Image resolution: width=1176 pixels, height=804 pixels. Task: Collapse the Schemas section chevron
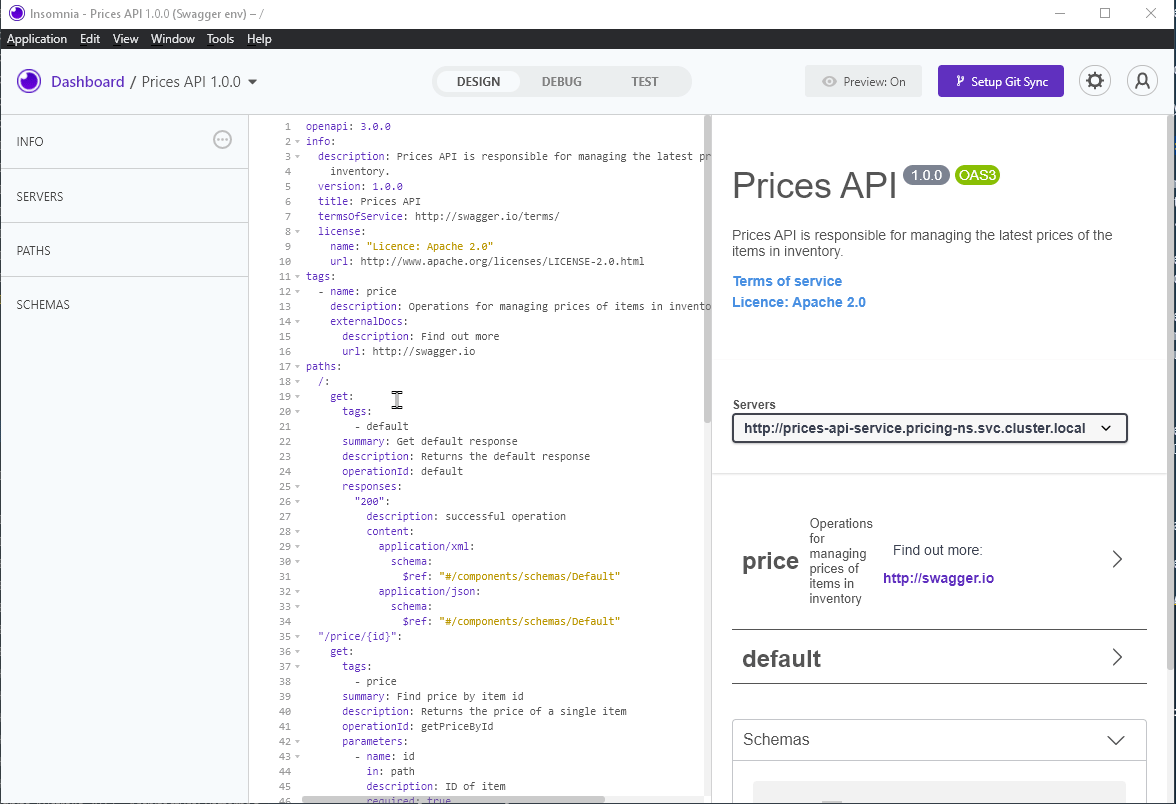pos(1116,740)
